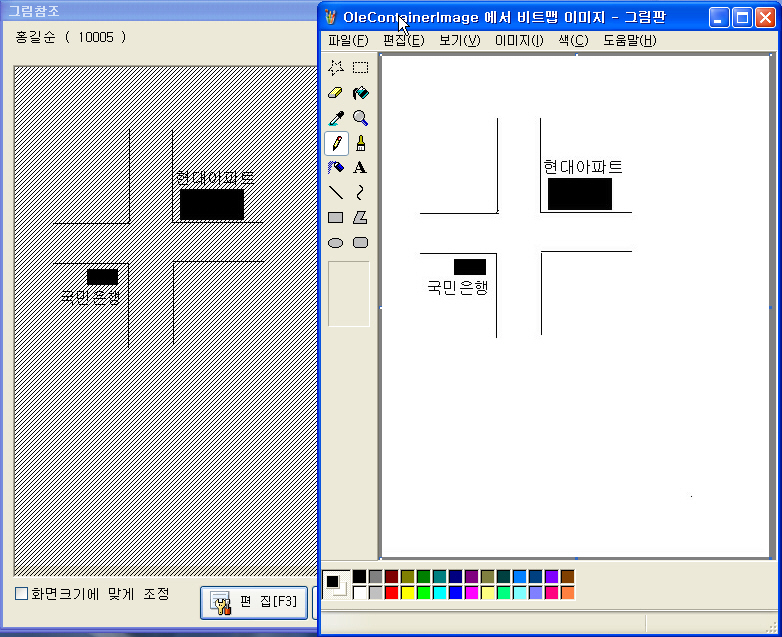This screenshot has width=782, height=637.
Task: Pick the dark gray palette swatch
Action: coord(376,577)
